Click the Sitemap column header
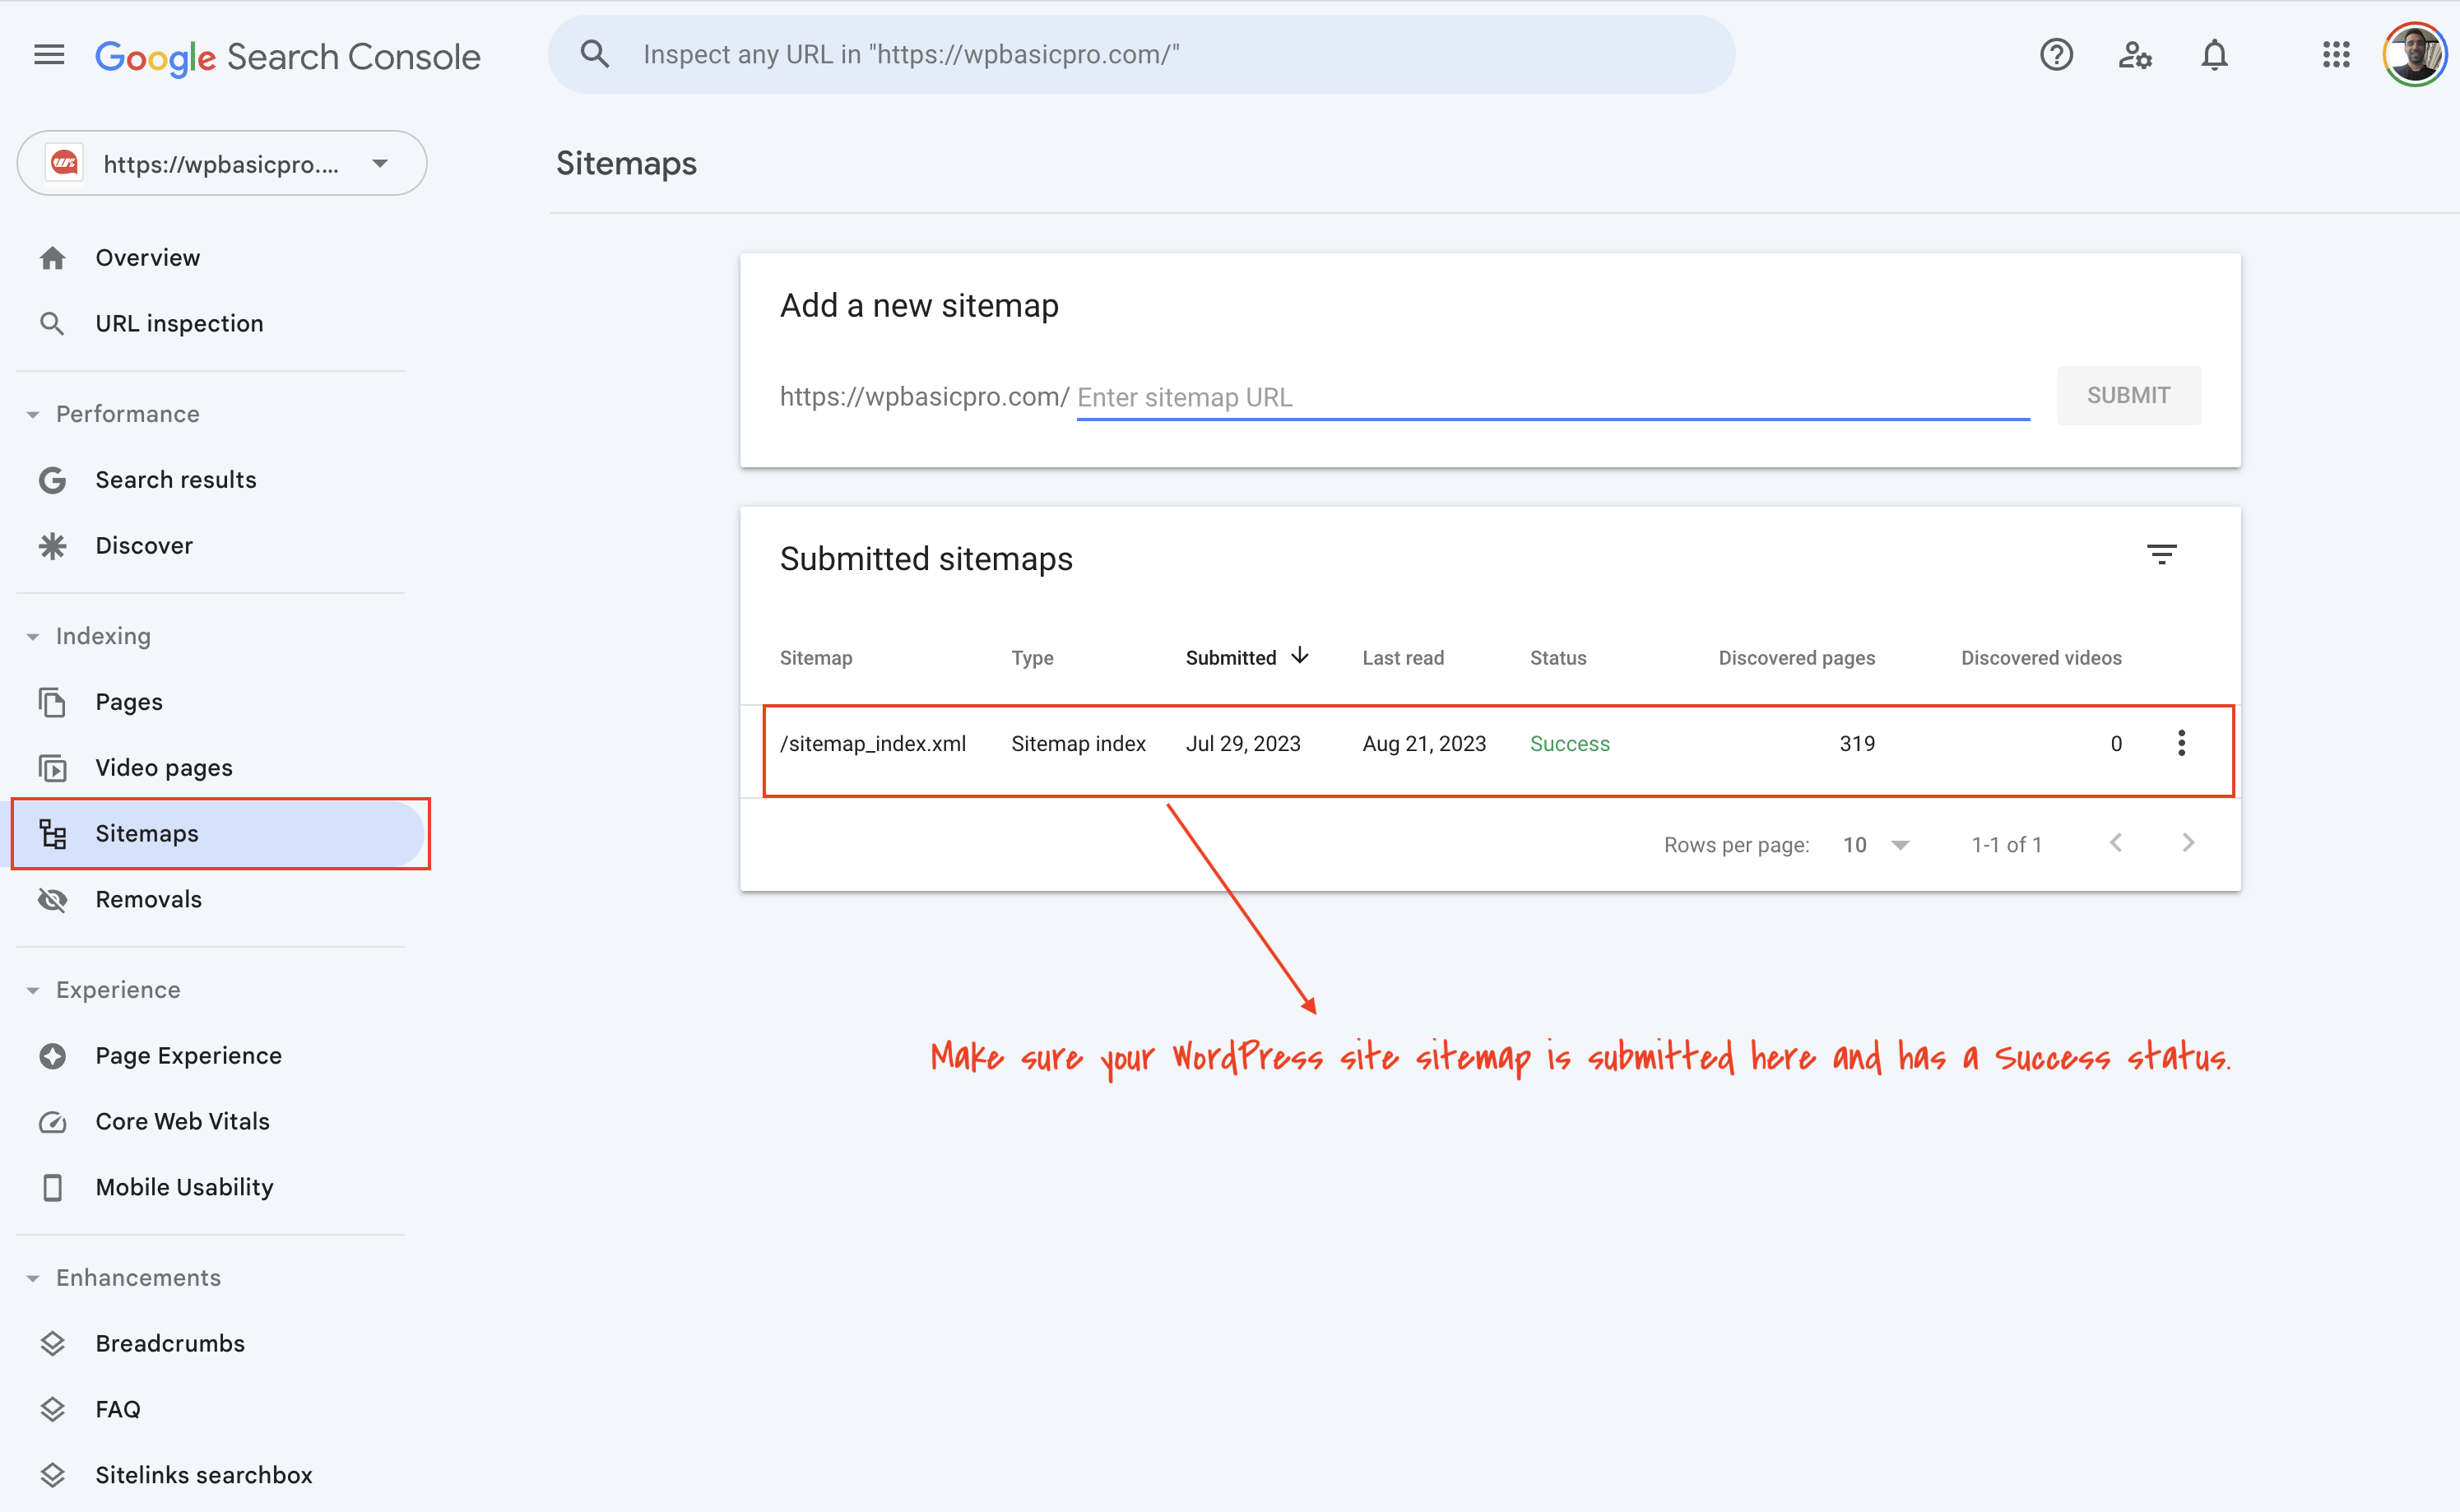Viewport: 2460px width, 1512px height. coord(816,658)
